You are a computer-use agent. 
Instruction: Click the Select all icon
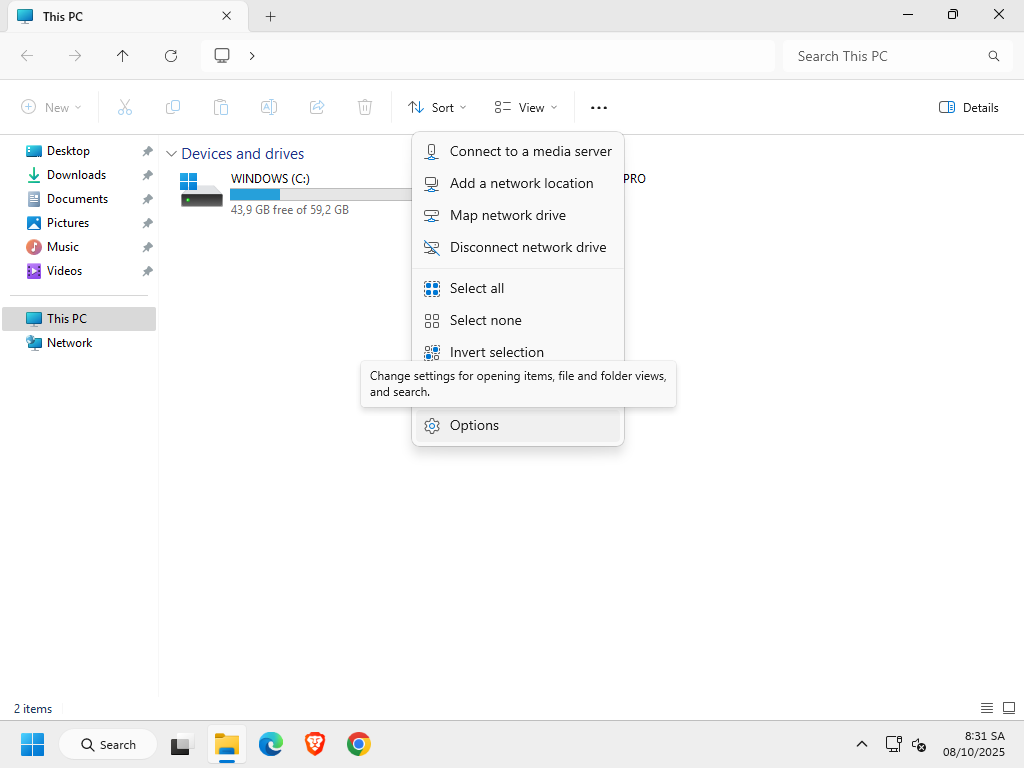pyautogui.click(x=432, y=288)
